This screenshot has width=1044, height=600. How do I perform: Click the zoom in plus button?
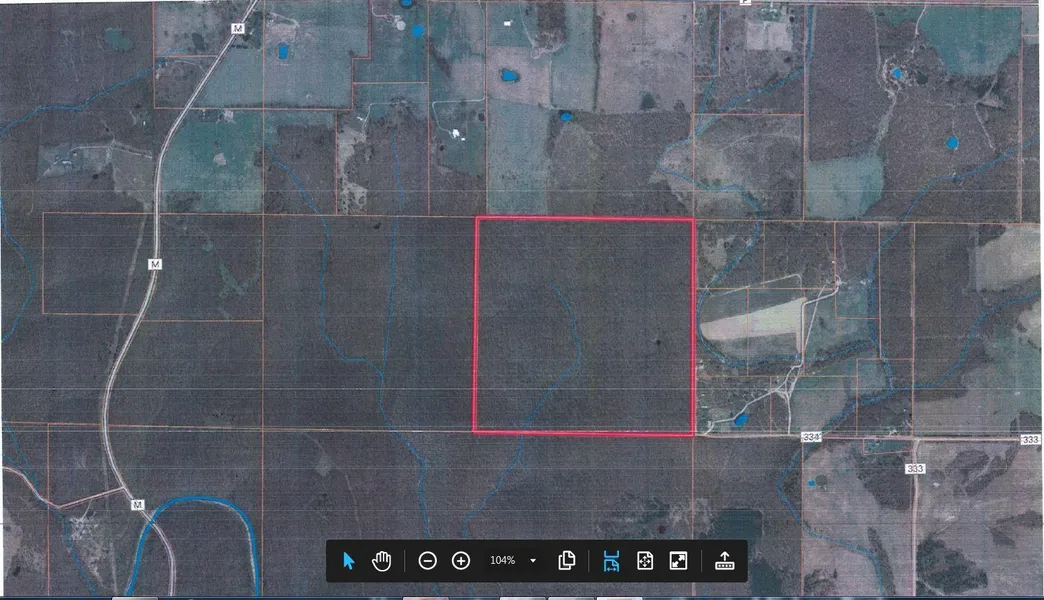tap(461, 561)
